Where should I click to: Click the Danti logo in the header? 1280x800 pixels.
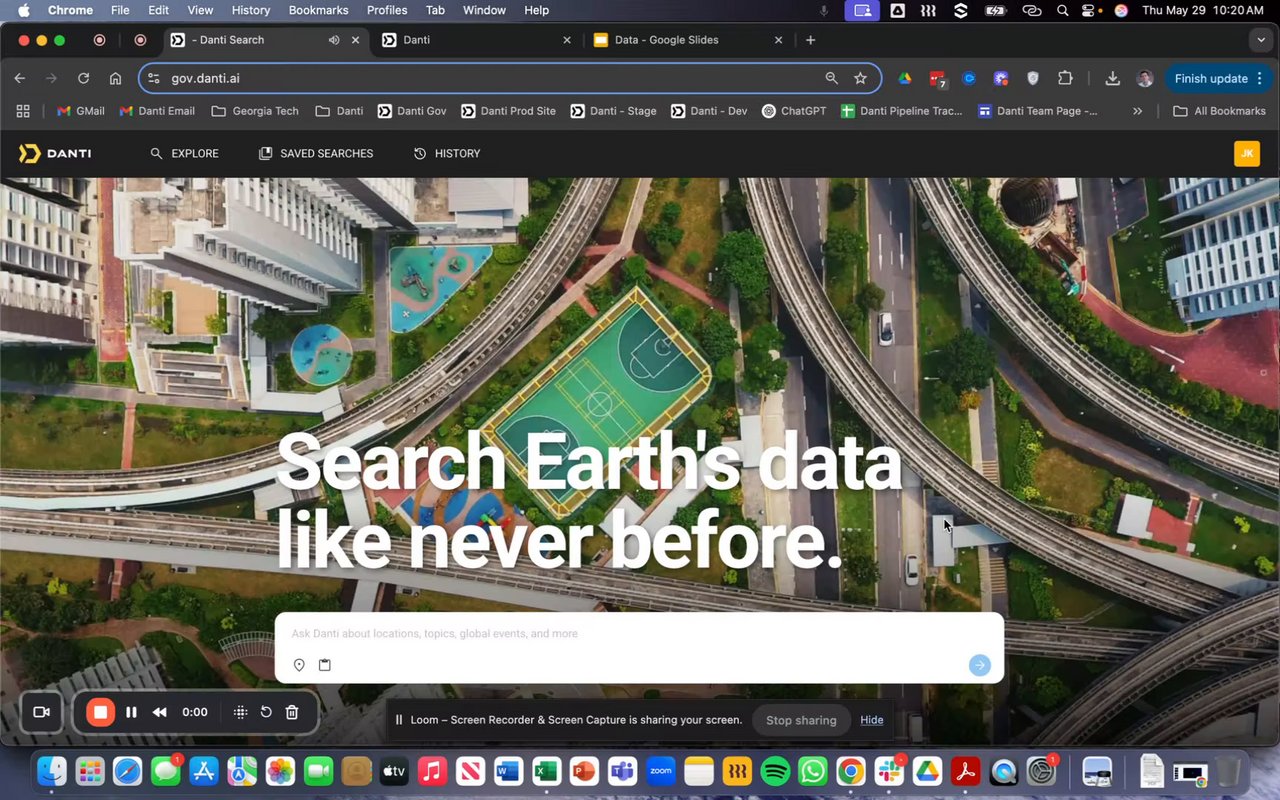55,153
